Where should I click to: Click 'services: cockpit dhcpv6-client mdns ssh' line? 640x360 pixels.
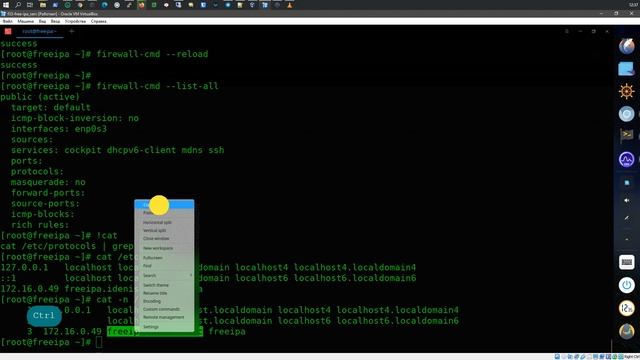point(118,150)
